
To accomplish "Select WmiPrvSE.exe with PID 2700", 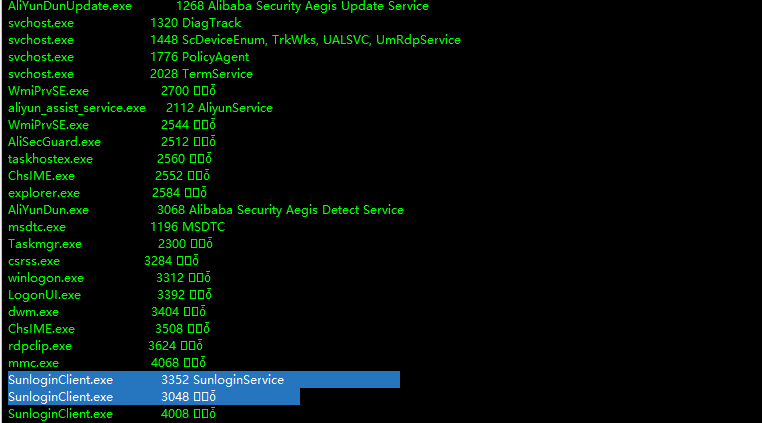I will (112, 91).
